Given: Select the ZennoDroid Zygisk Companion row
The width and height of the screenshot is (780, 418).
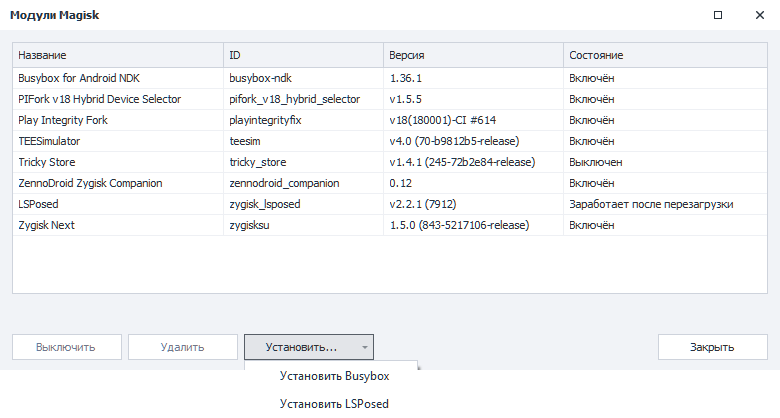Looking at the screenshot, I should pos(390,183).
